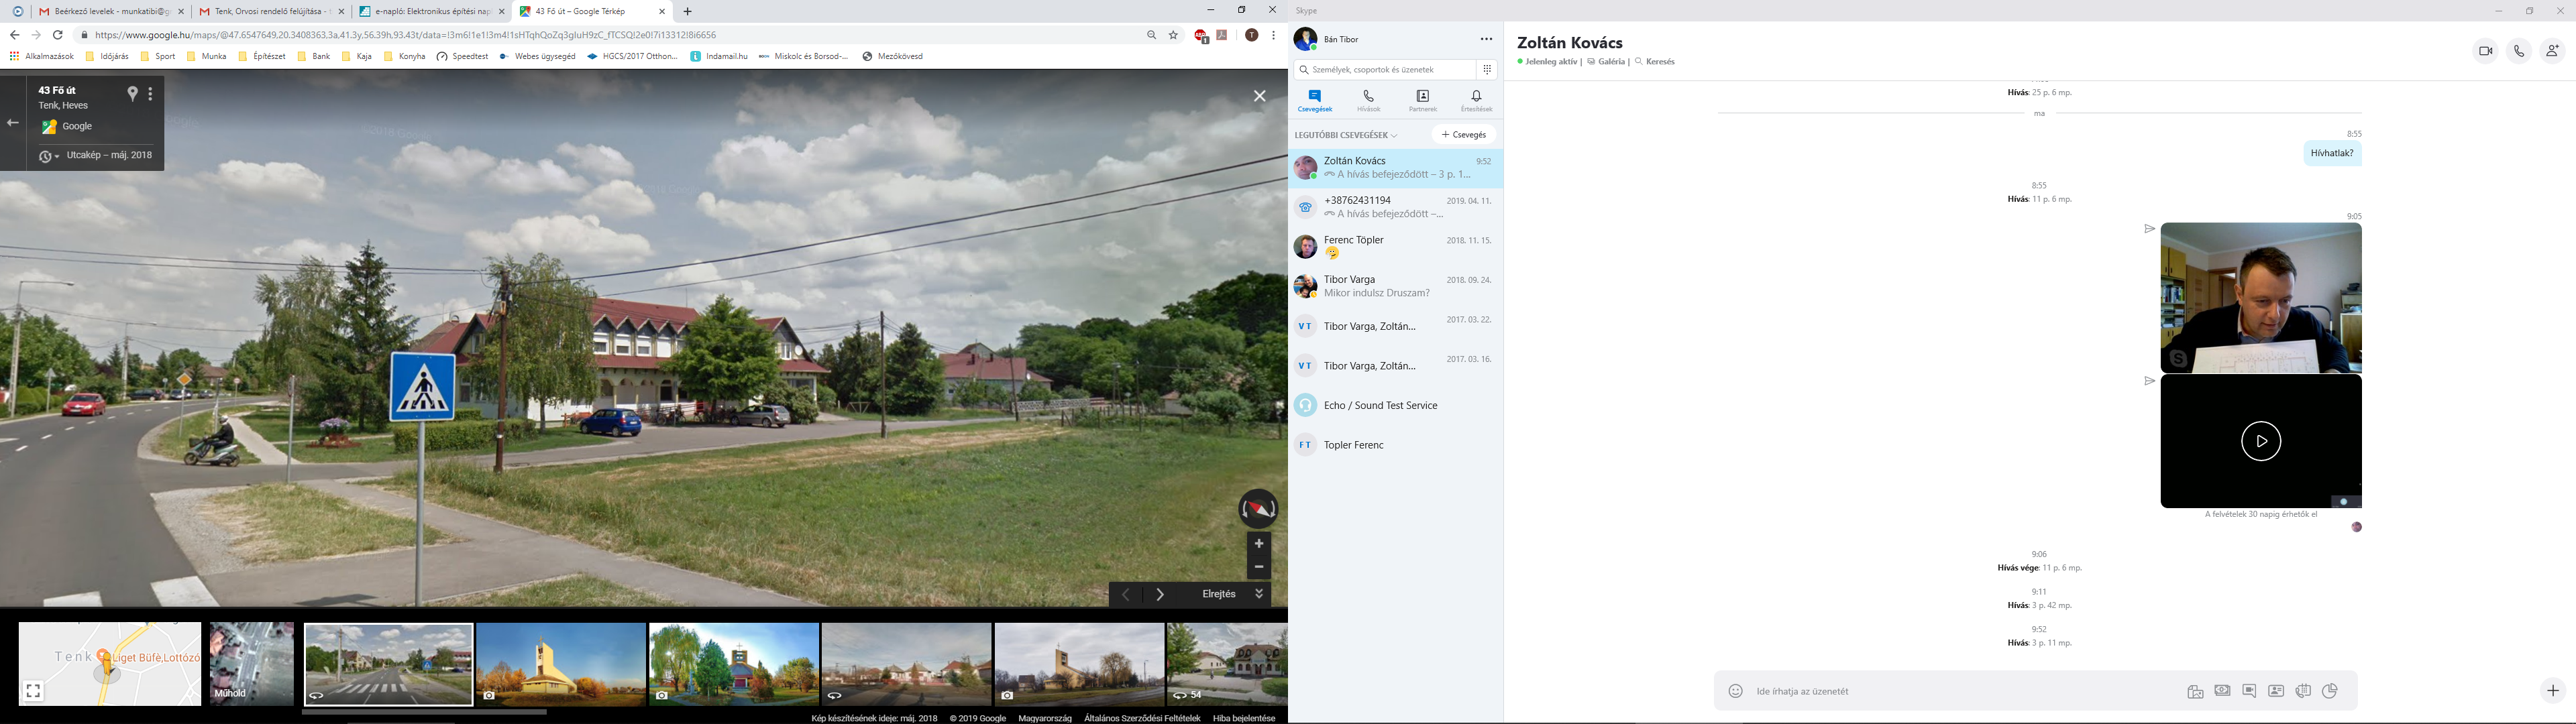Open the Skype dial pad icon
This screenshot has height=724, width=2576.
tap(1488, 70)
